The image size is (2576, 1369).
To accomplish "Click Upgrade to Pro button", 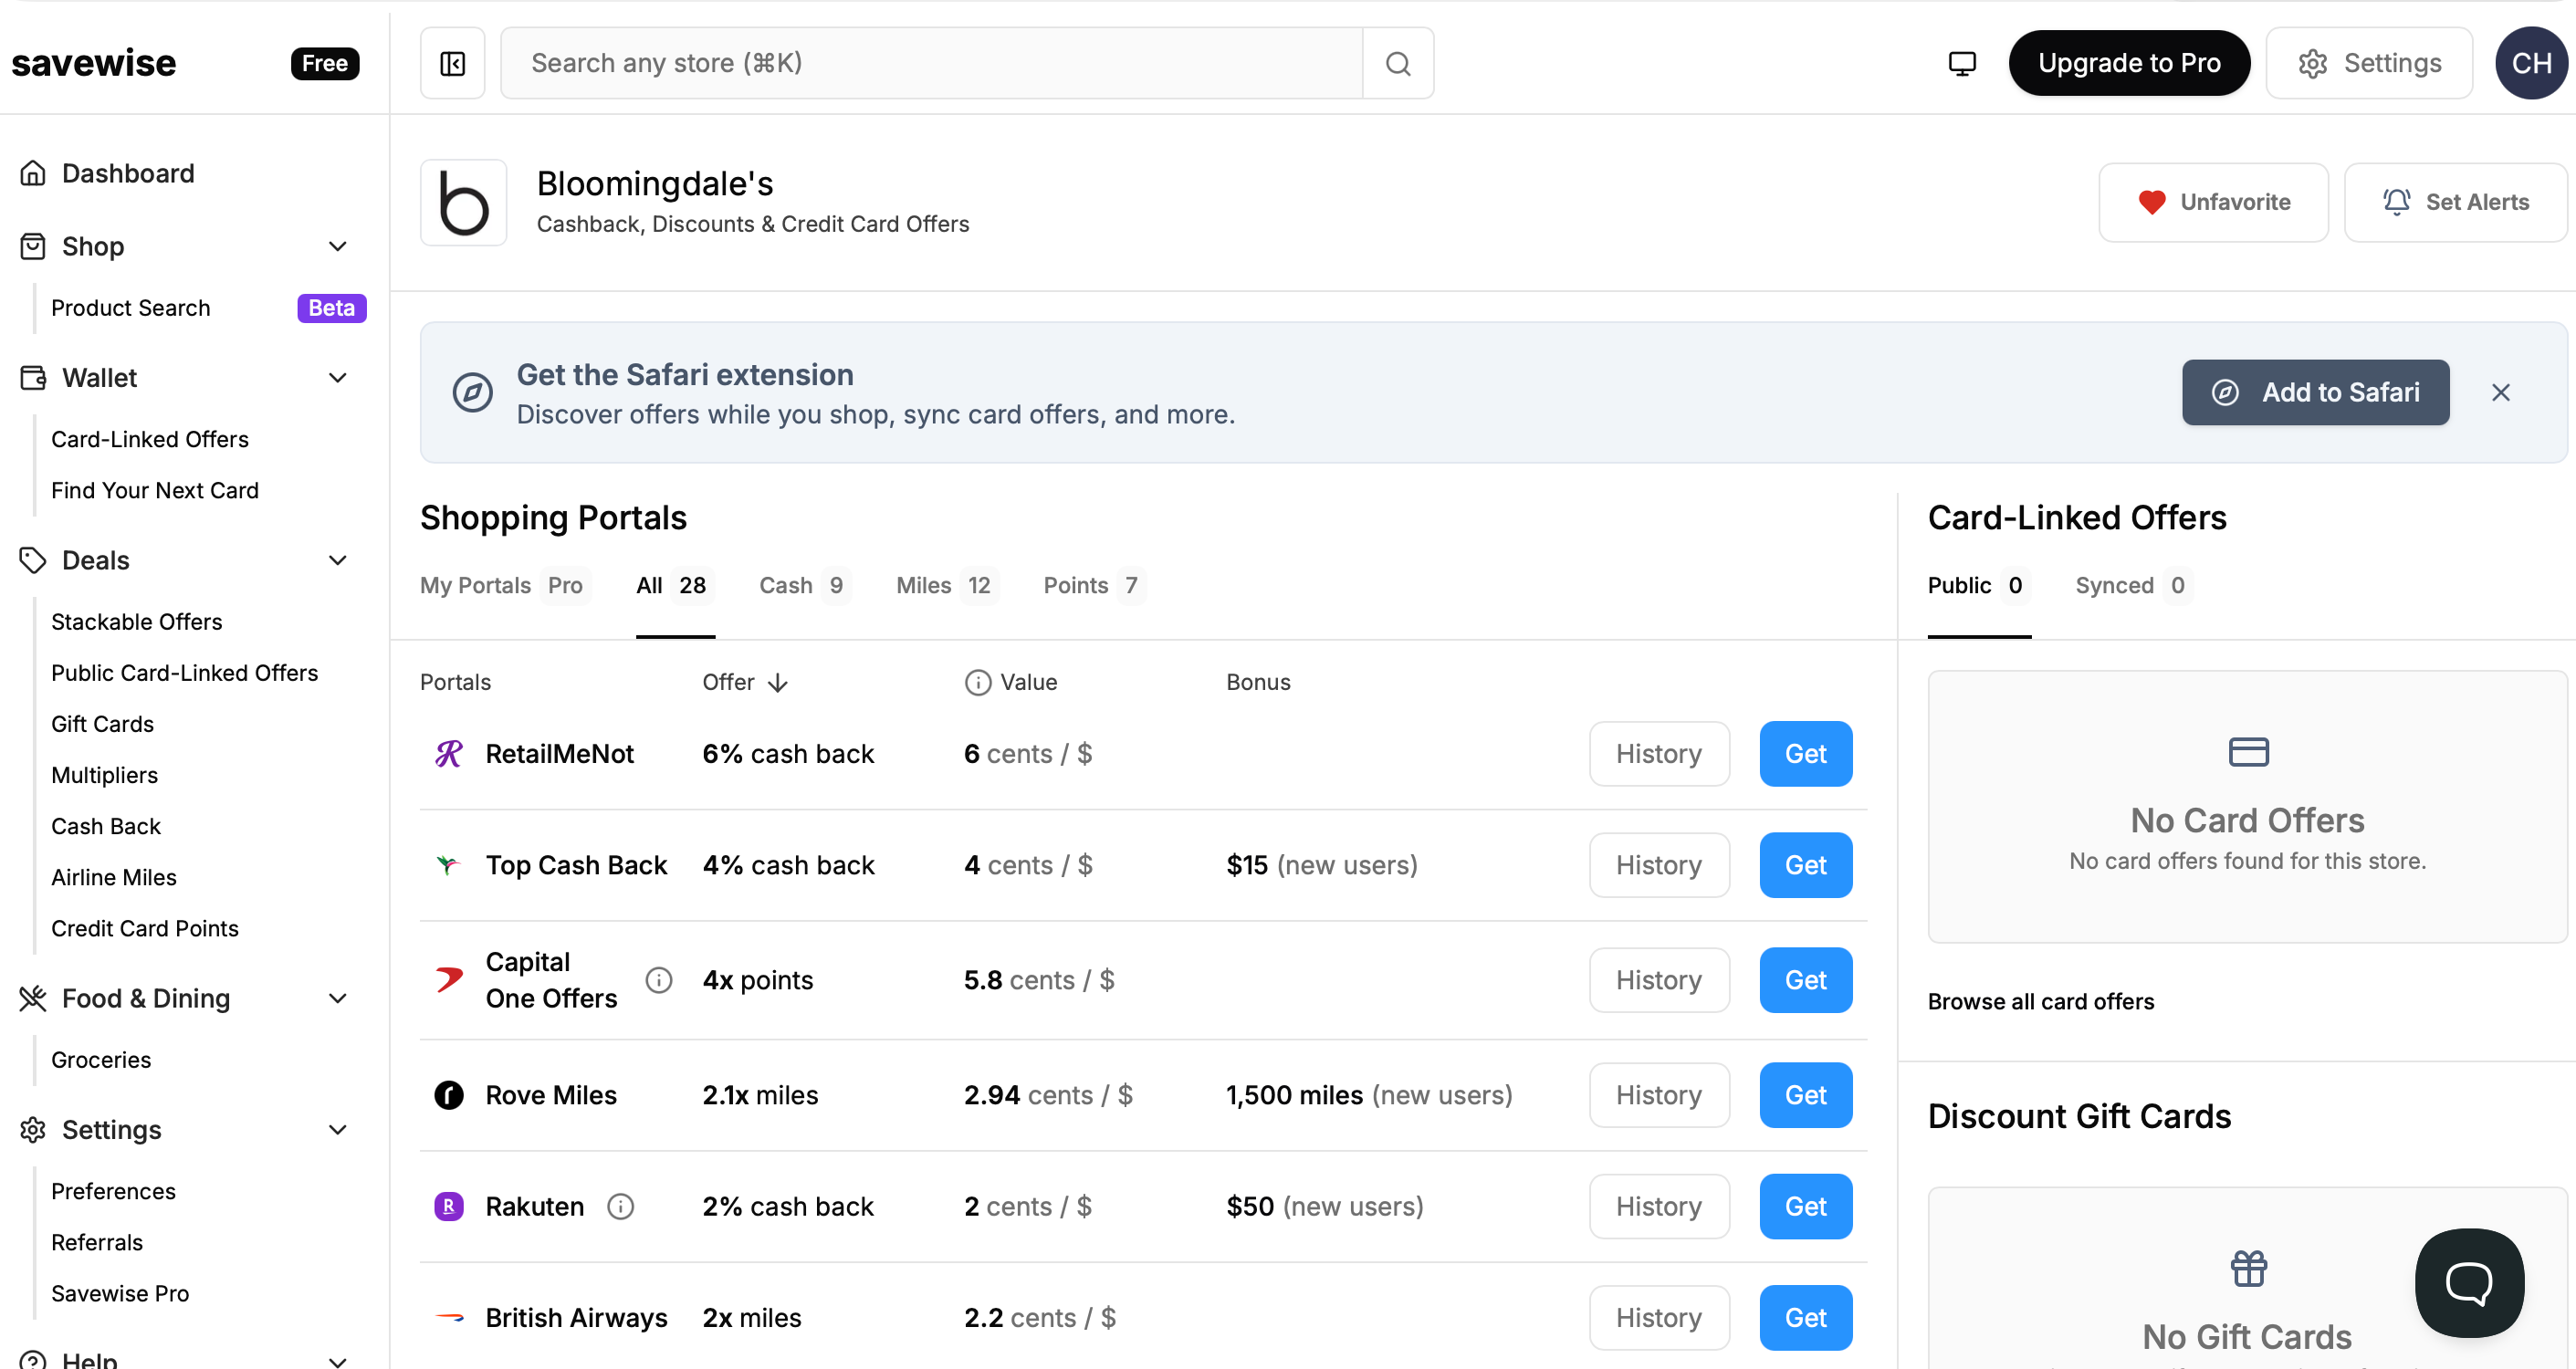I will 2129,63.
